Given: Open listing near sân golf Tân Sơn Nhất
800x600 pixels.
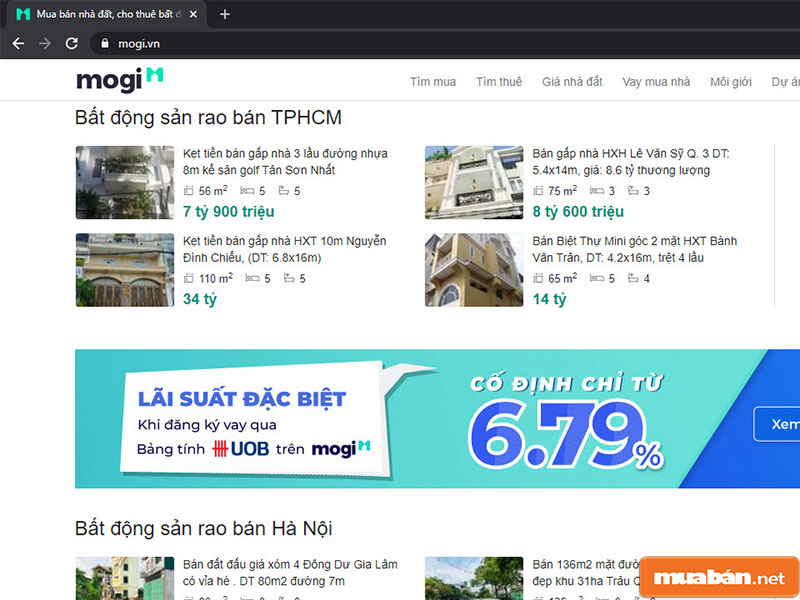Looking at the screenshot, I should coord(285,162).
